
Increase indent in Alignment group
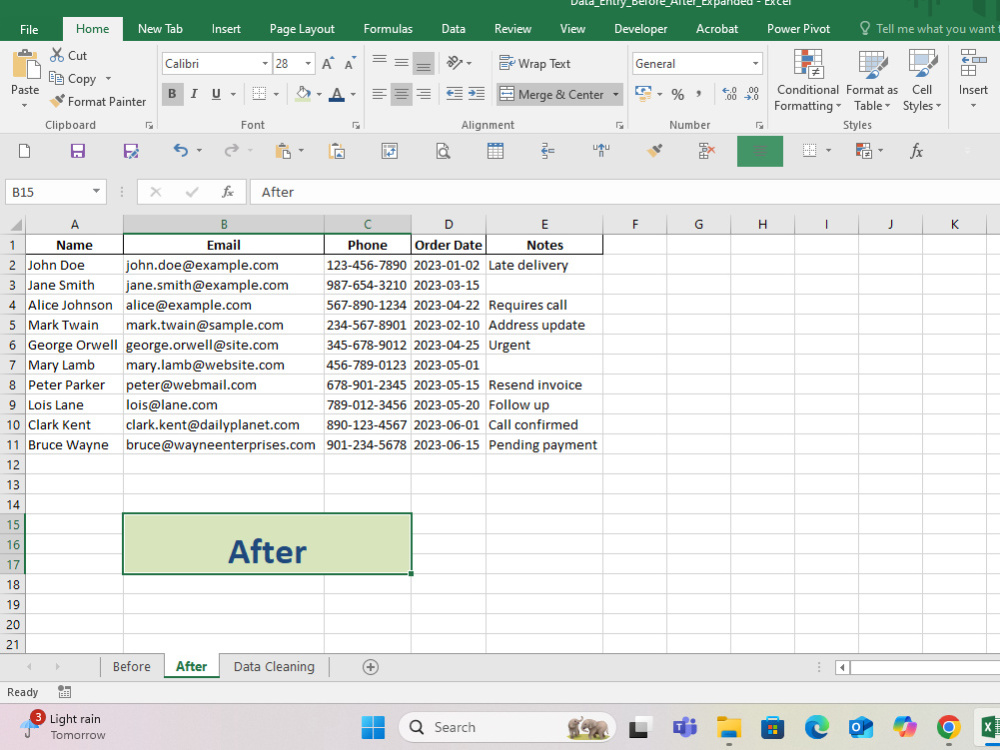coord(476,94)
